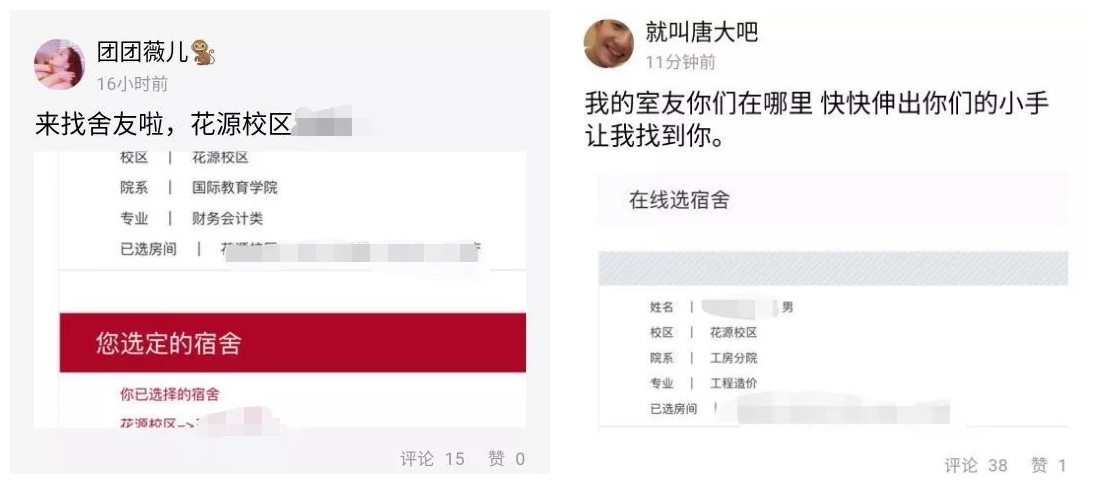The height and width of the screenshot is (484, 1099).
Task: Open 团团薇儿's profile avatar
Action: 60,64
